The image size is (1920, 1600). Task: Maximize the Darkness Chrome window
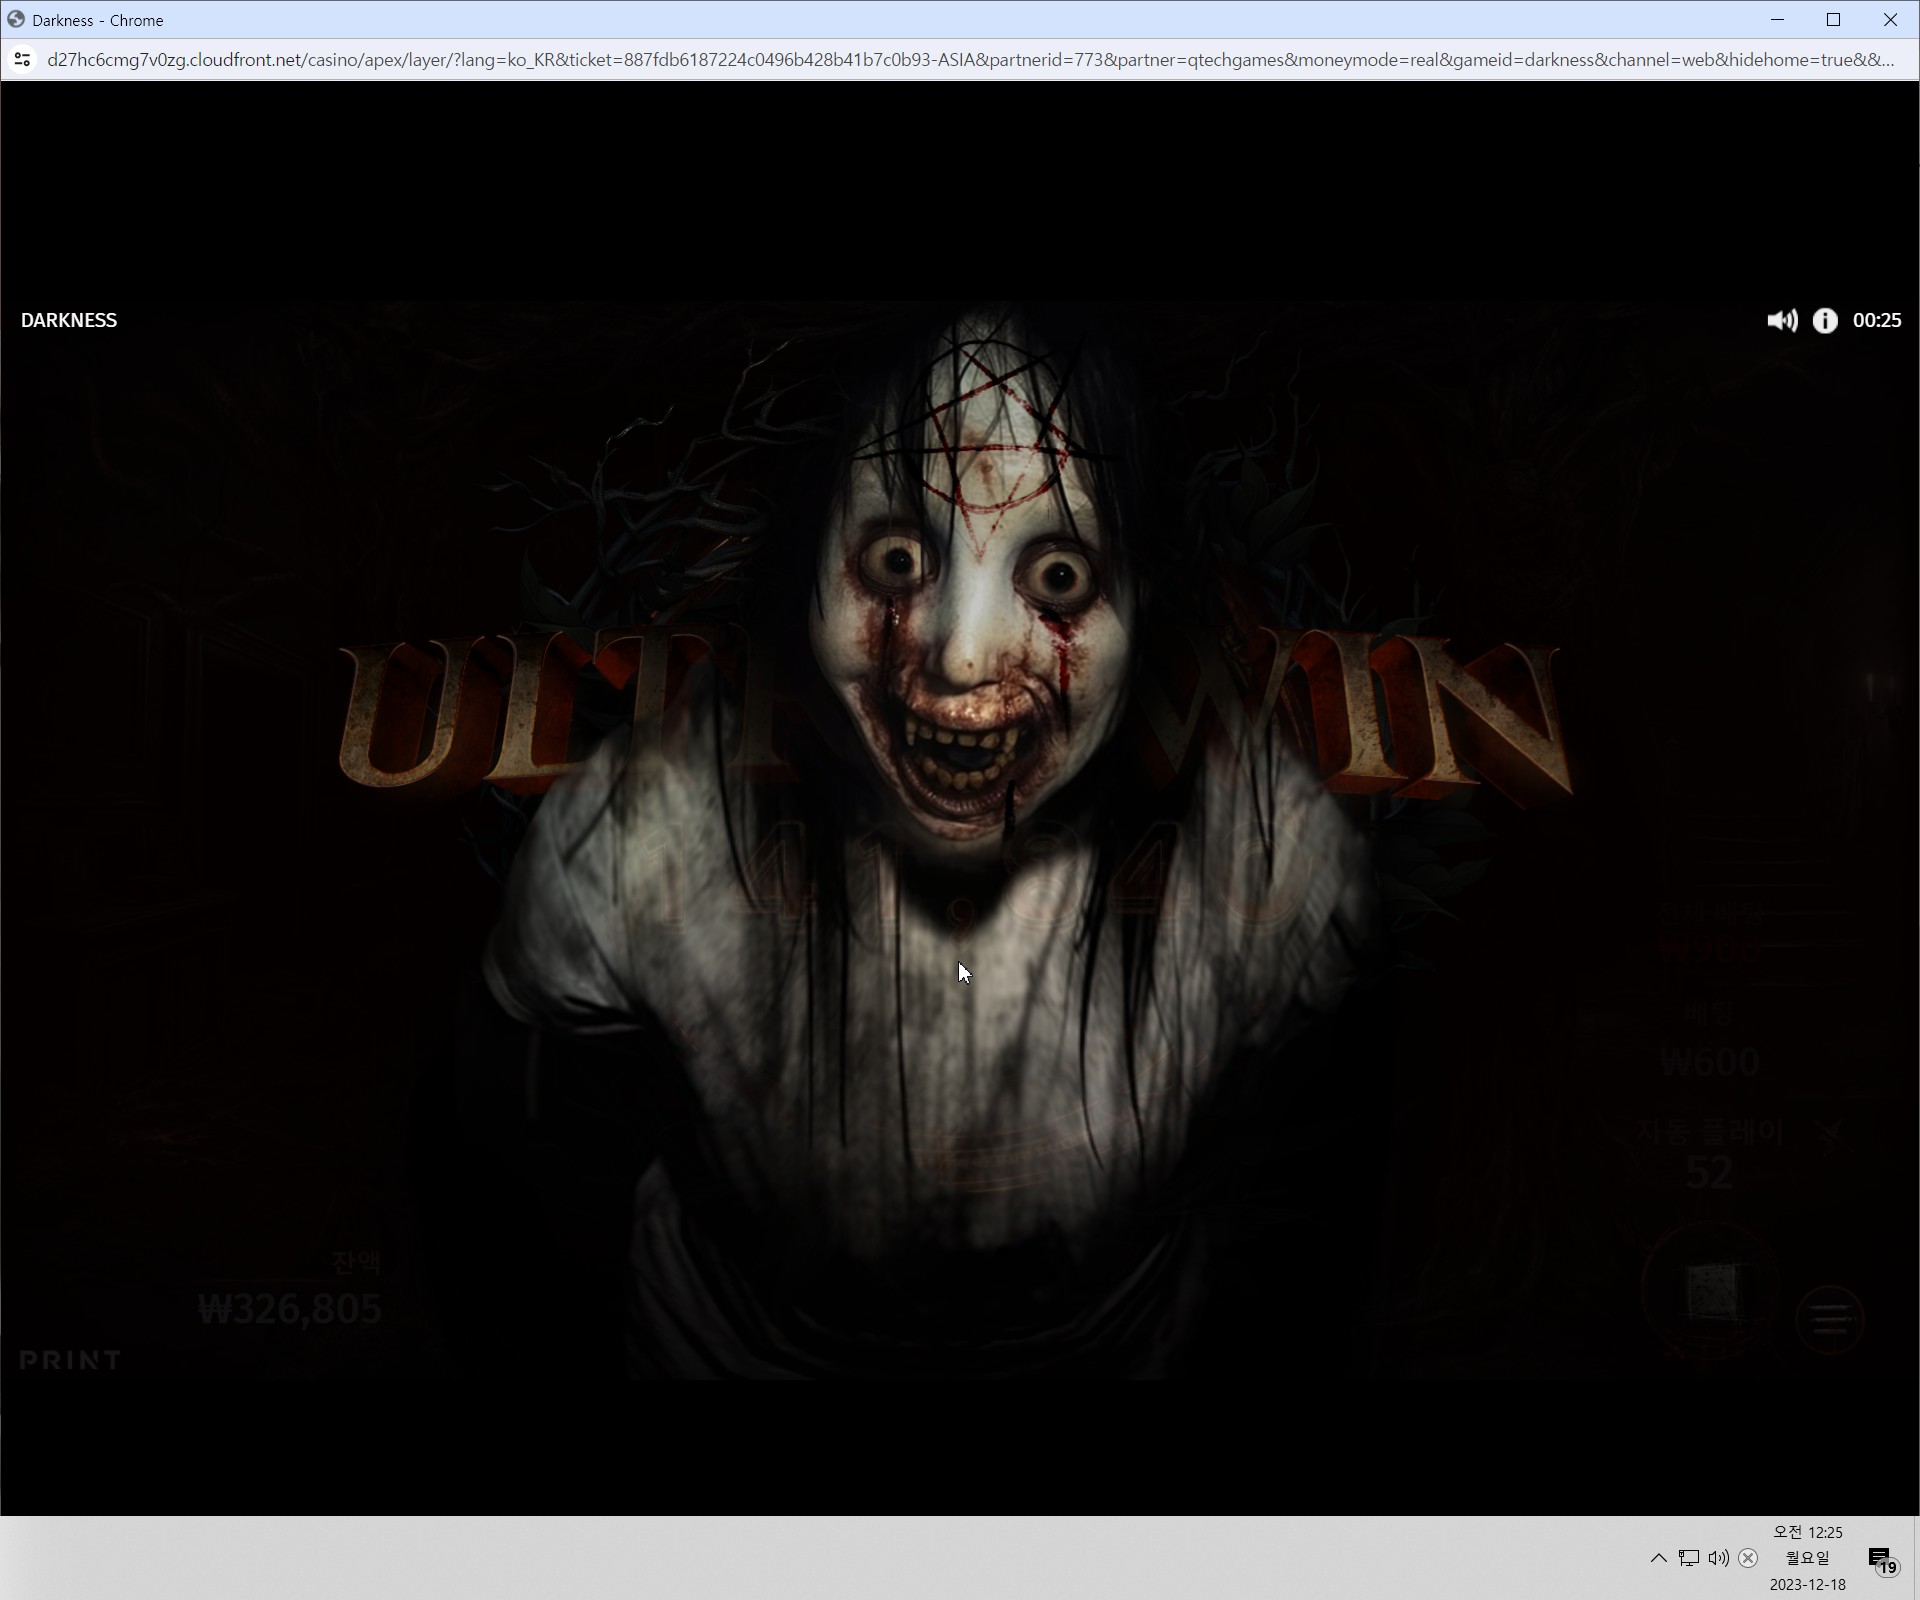tap(1833, 20)
